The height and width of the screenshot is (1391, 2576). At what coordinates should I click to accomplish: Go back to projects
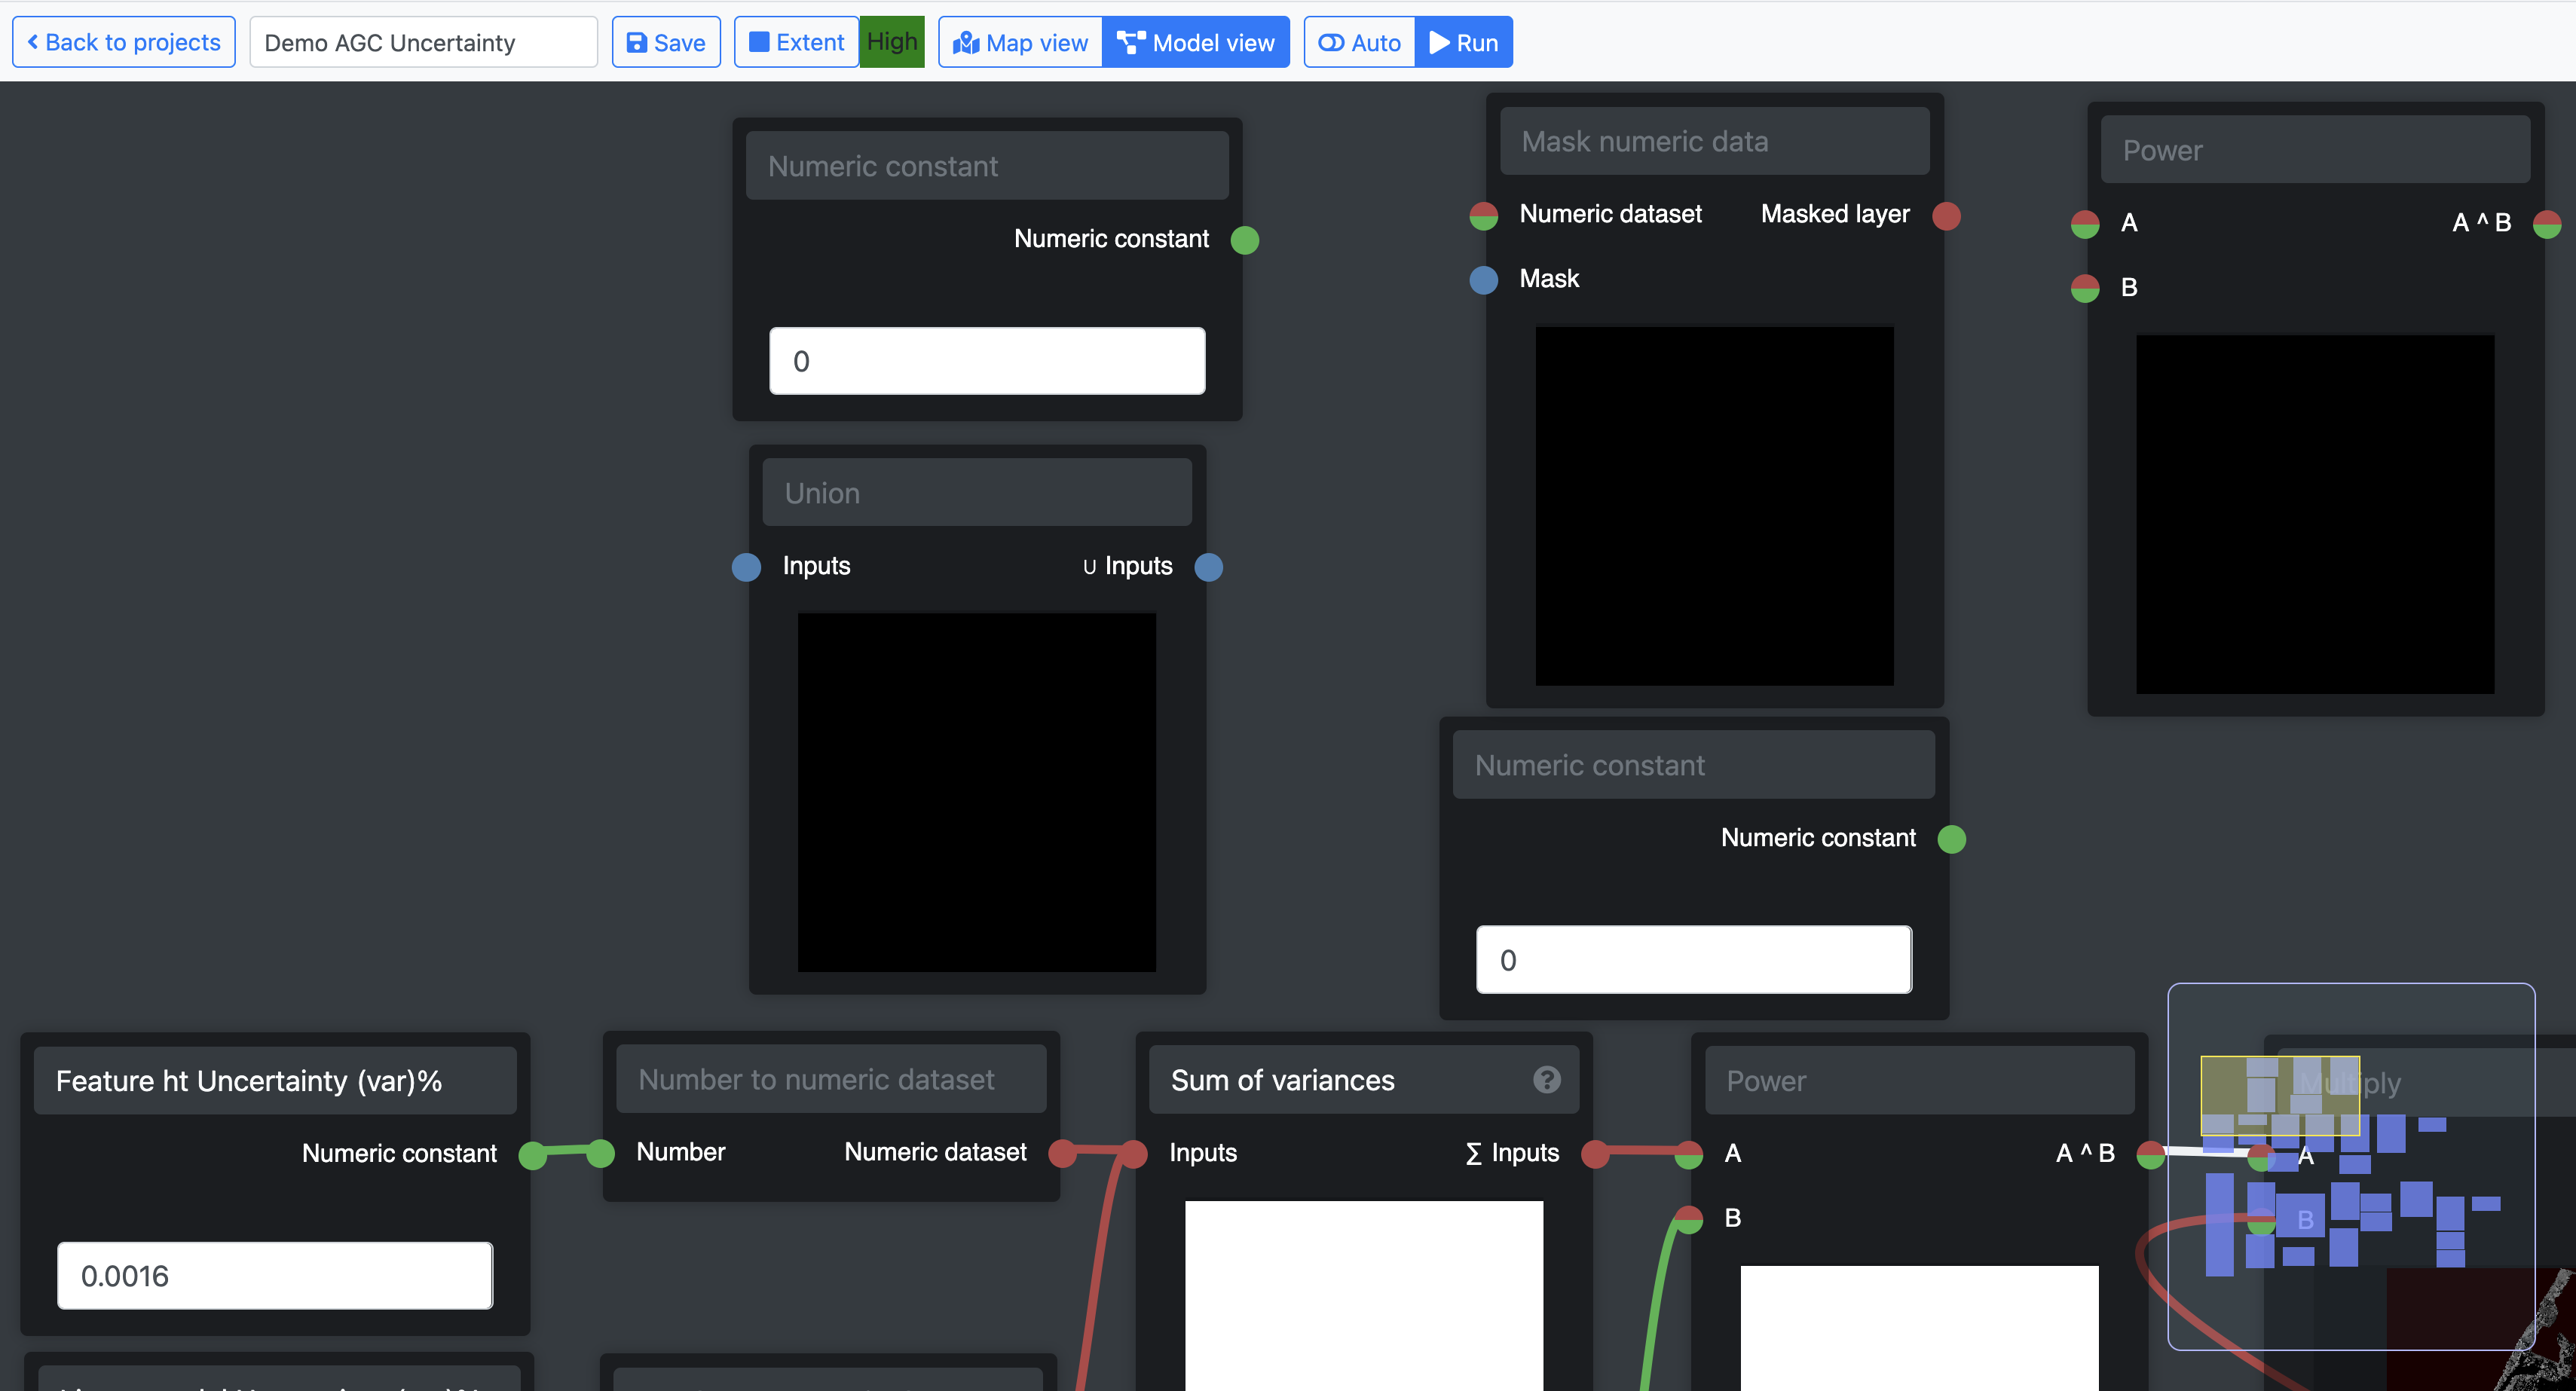point(124,42)
